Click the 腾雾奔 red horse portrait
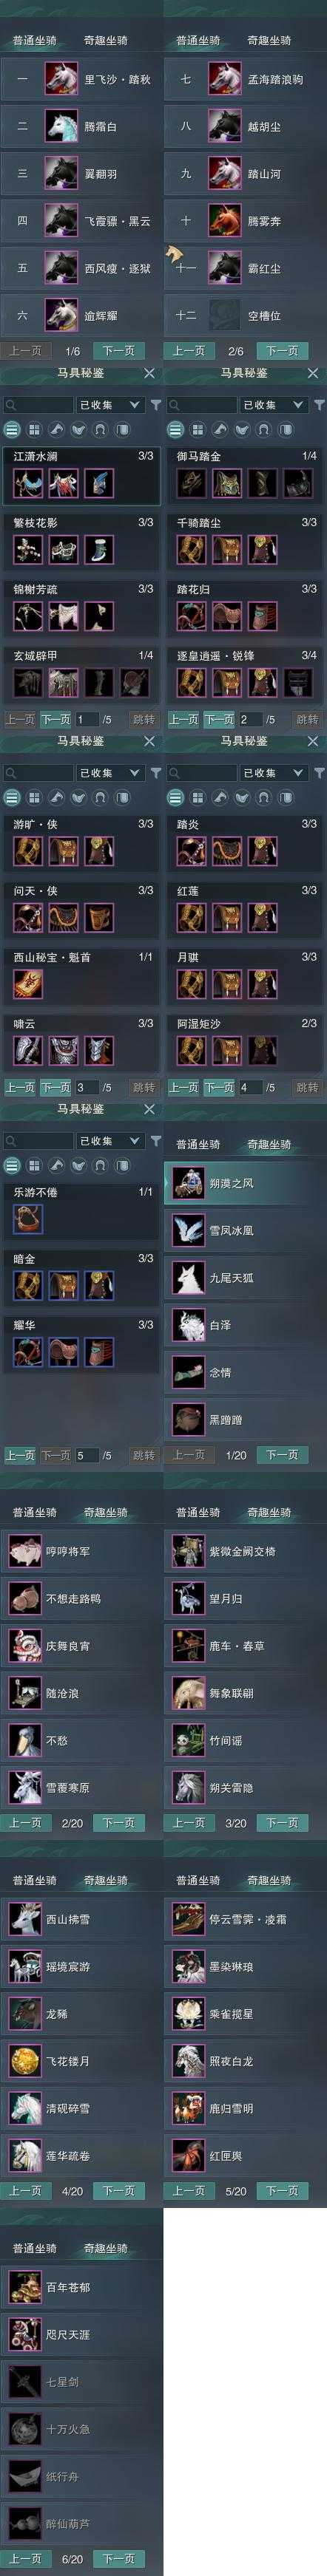 tap(225, 221)
